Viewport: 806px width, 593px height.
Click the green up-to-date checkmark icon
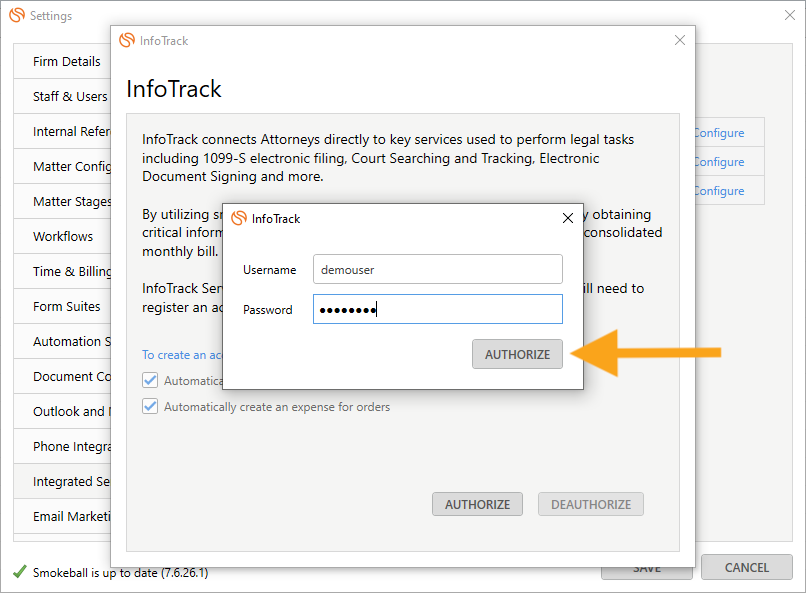(x=19, y=573)
